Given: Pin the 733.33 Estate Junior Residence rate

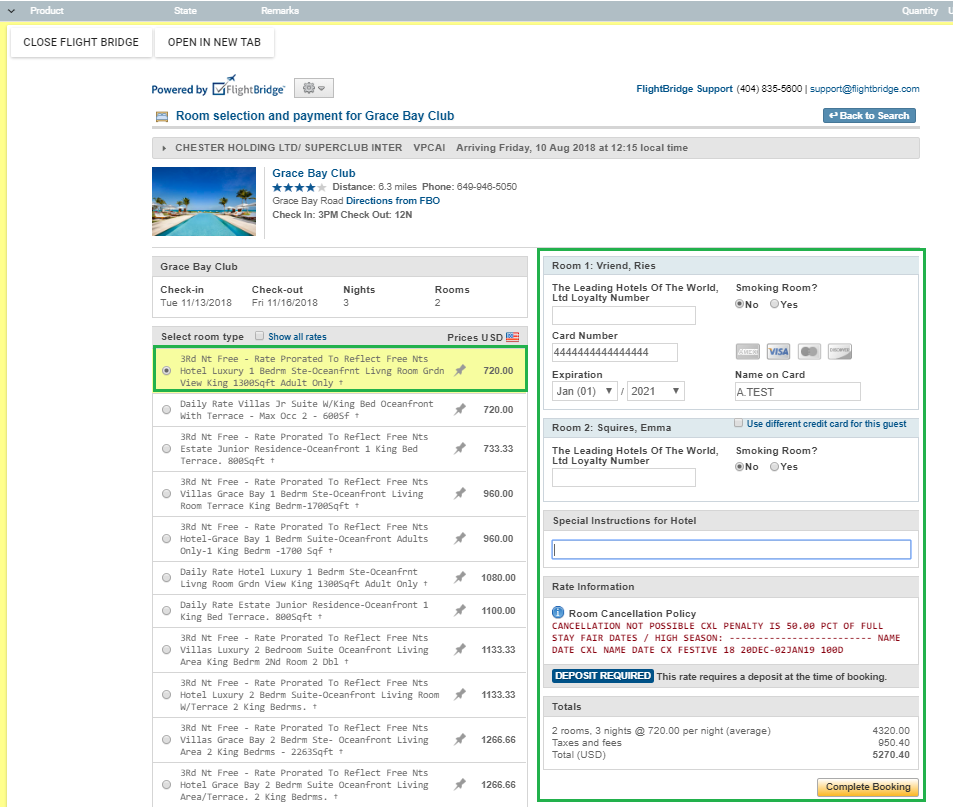Looking at the screenshot, I should [x=460, y=448].
